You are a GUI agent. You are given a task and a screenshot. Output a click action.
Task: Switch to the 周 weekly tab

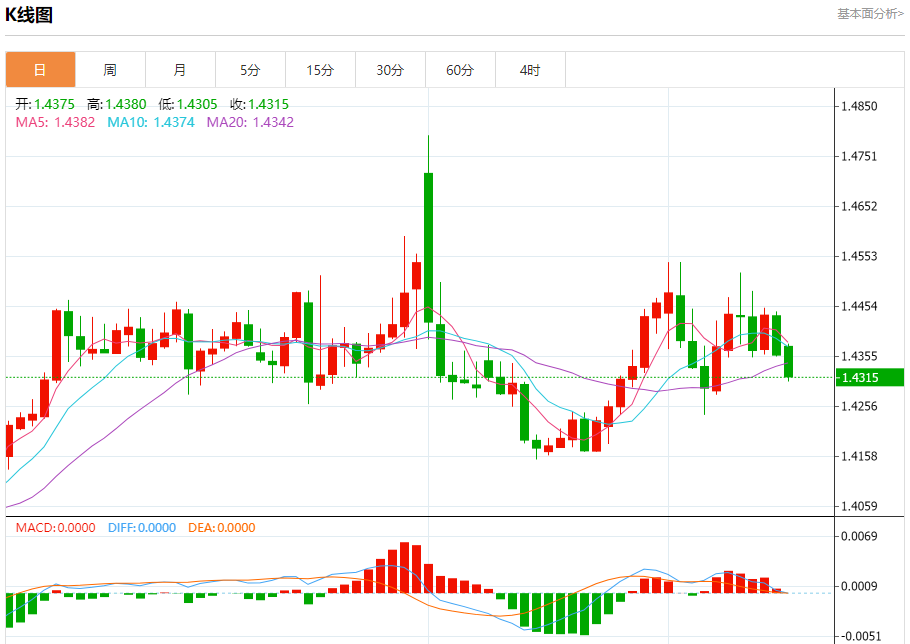(110, 70)
